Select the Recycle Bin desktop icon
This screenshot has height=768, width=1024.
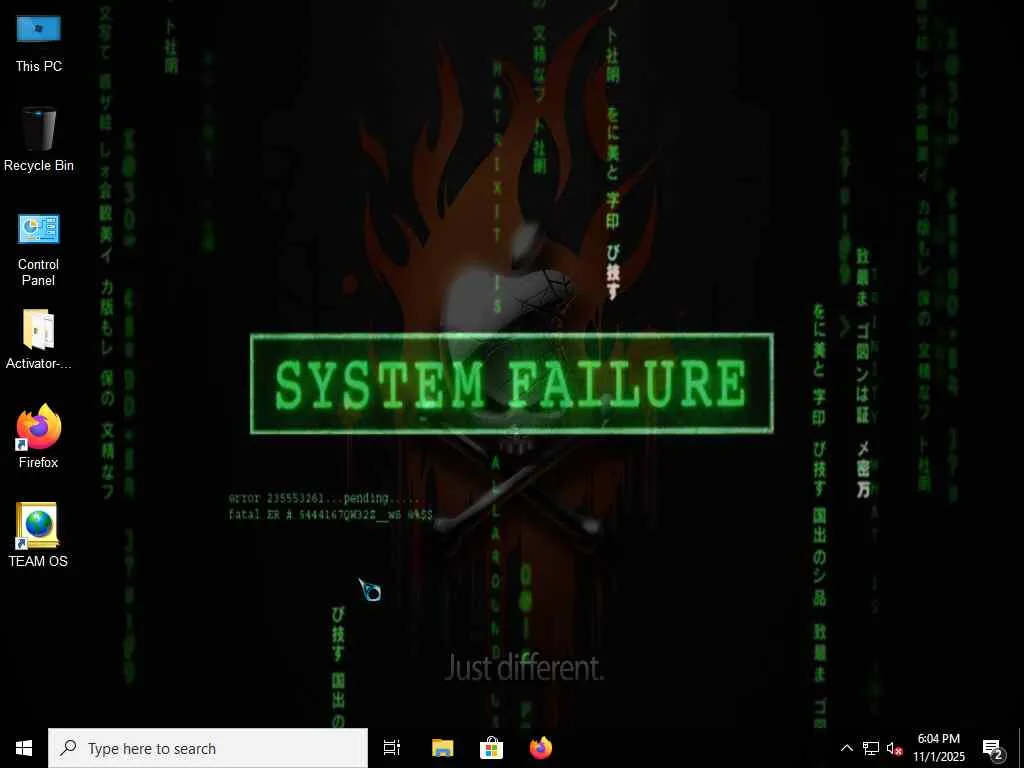point(39,140)
